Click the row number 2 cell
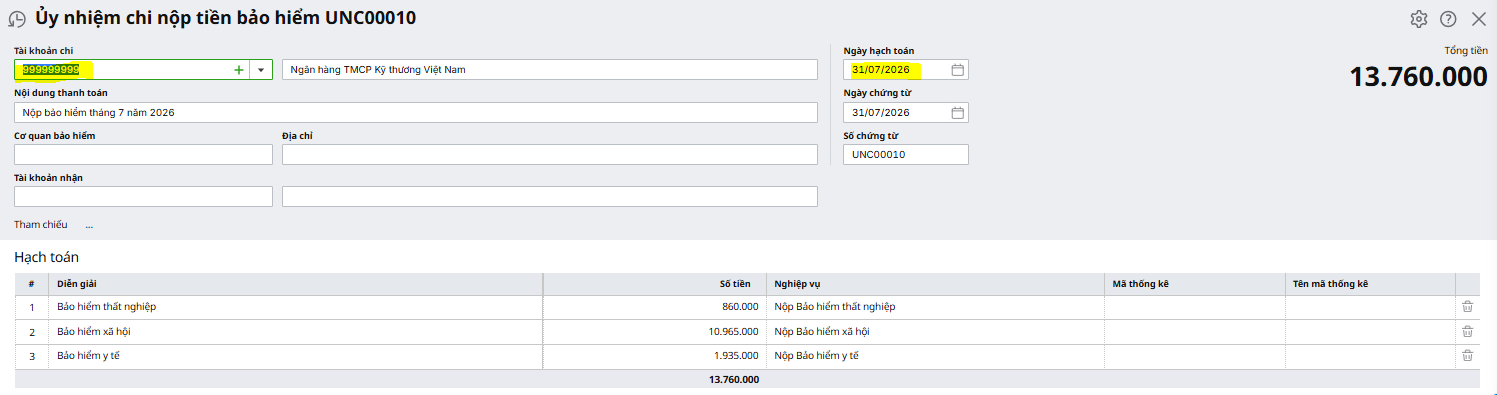The height and width of the screenshot is (395, 1497). click(32, 332)
